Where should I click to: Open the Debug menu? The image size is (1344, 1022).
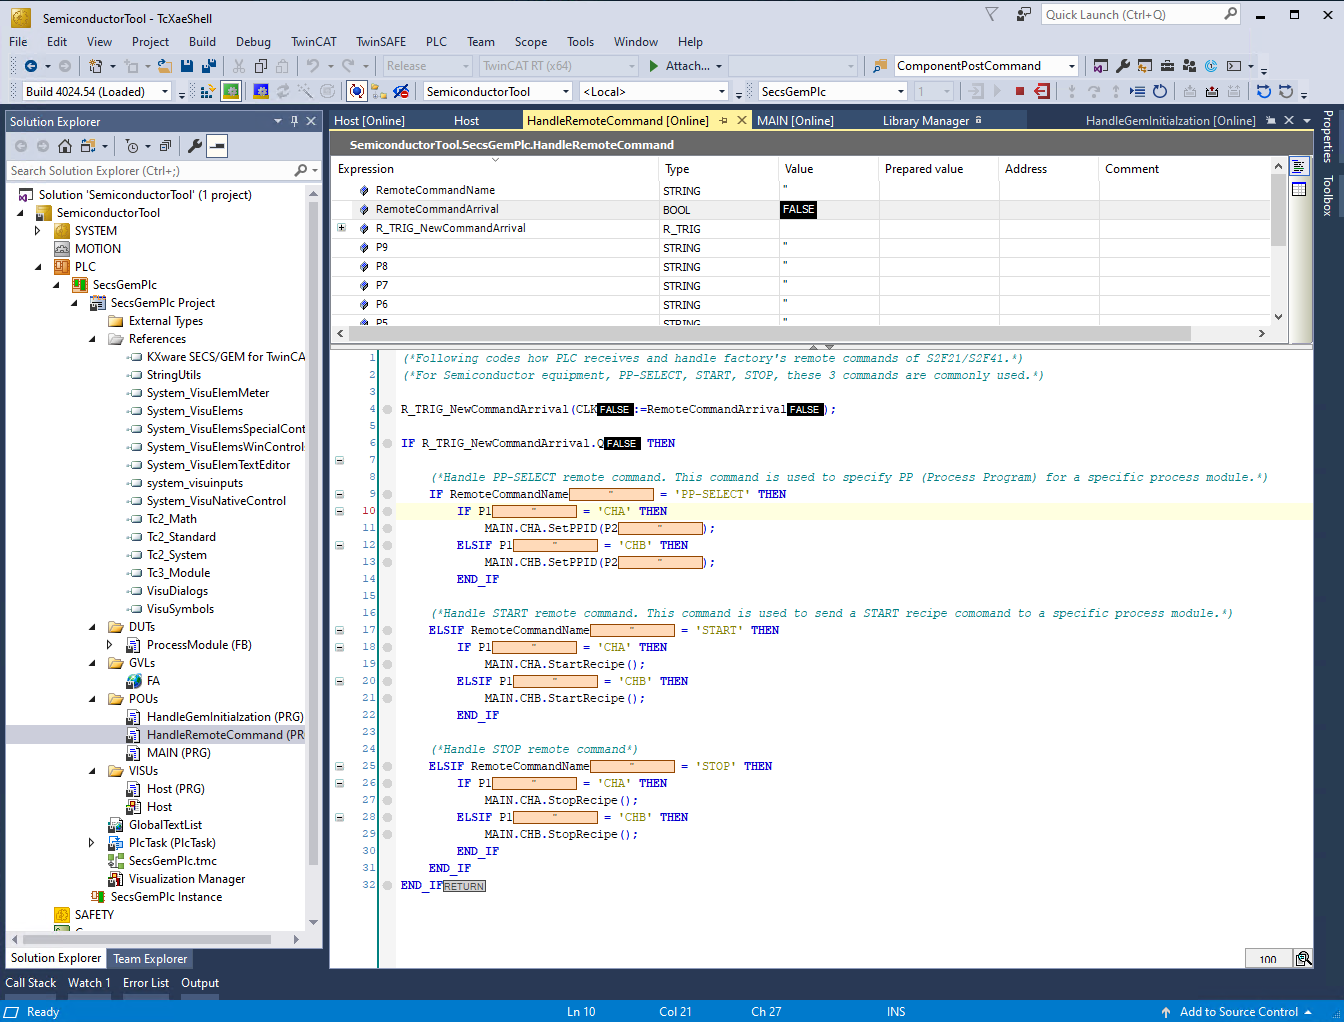click(253, 42)
